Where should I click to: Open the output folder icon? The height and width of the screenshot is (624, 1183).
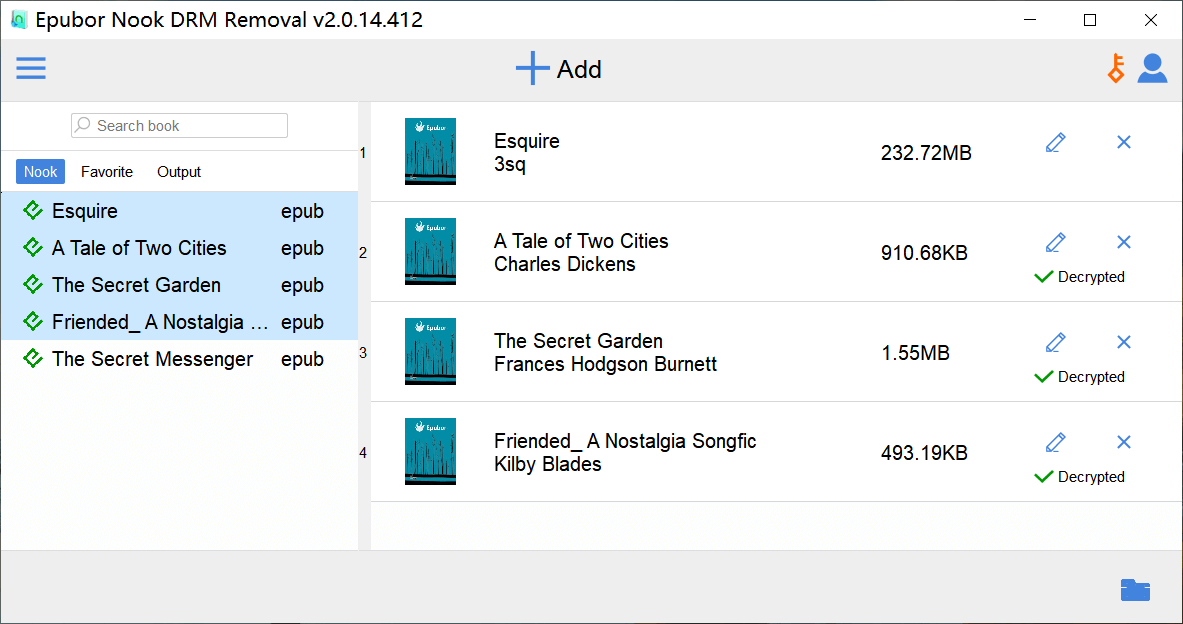[1135, 589]
